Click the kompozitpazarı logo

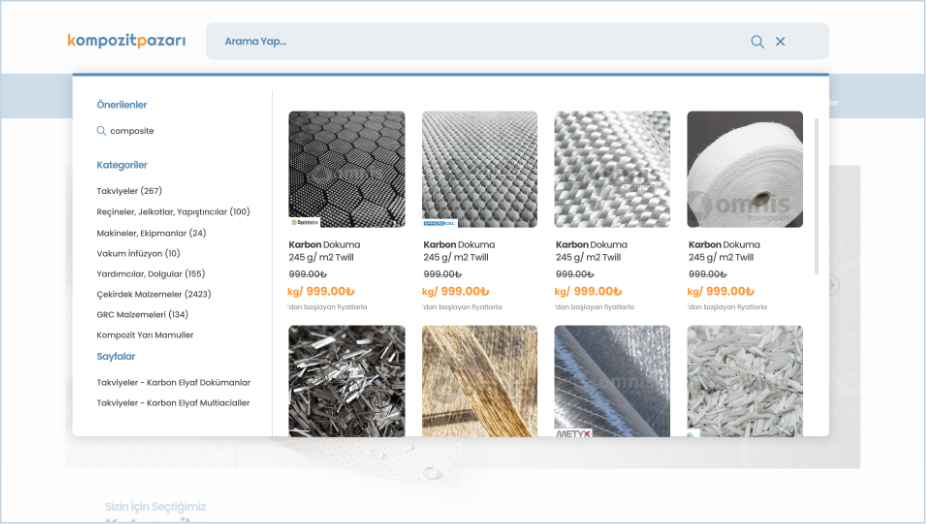126,41
